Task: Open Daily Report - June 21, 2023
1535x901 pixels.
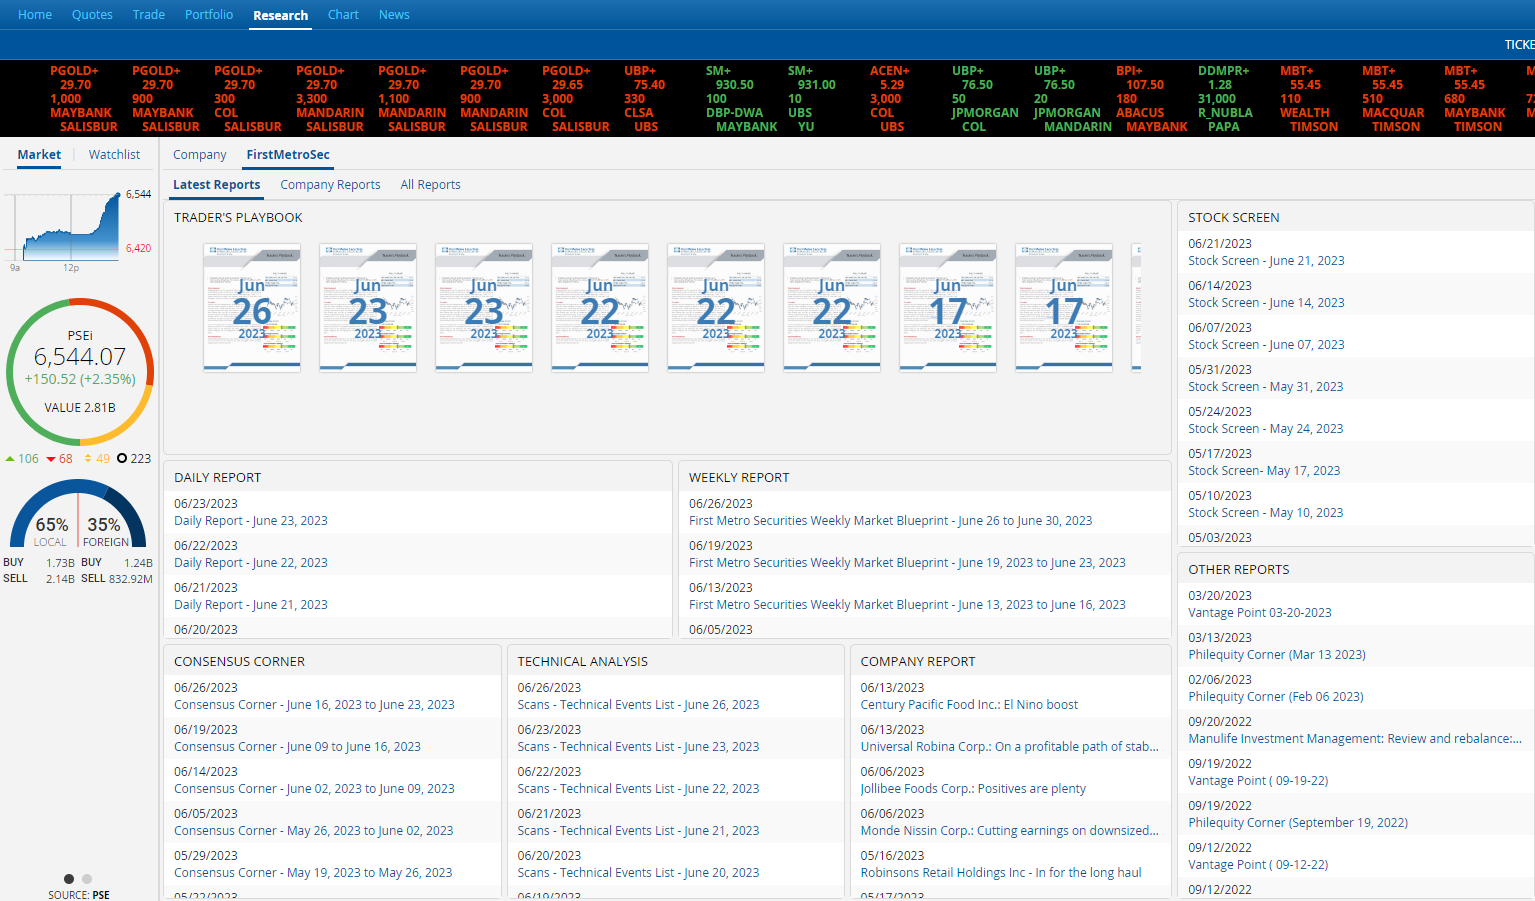Action: pyautogui.click(x=251, y=605)
